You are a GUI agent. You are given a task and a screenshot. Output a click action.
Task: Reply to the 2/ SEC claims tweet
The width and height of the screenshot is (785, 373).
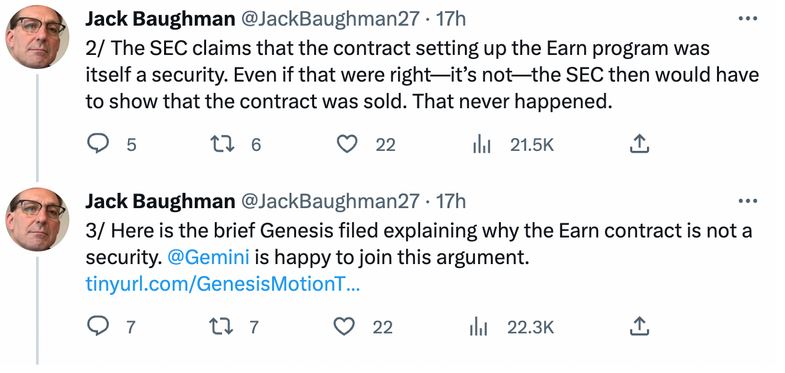[98, 145]
